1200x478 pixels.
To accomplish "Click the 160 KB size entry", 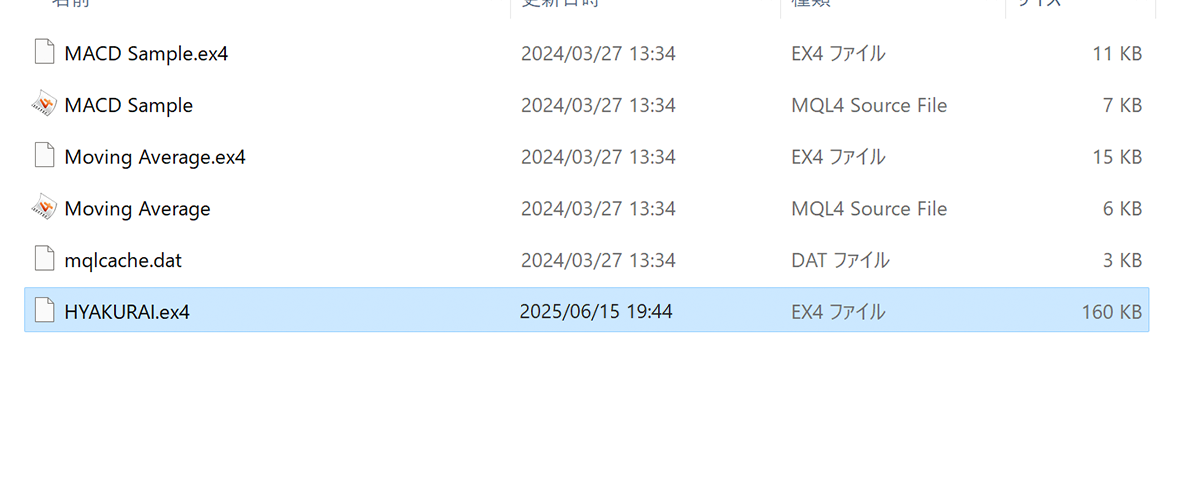I will pos(1111,312).
